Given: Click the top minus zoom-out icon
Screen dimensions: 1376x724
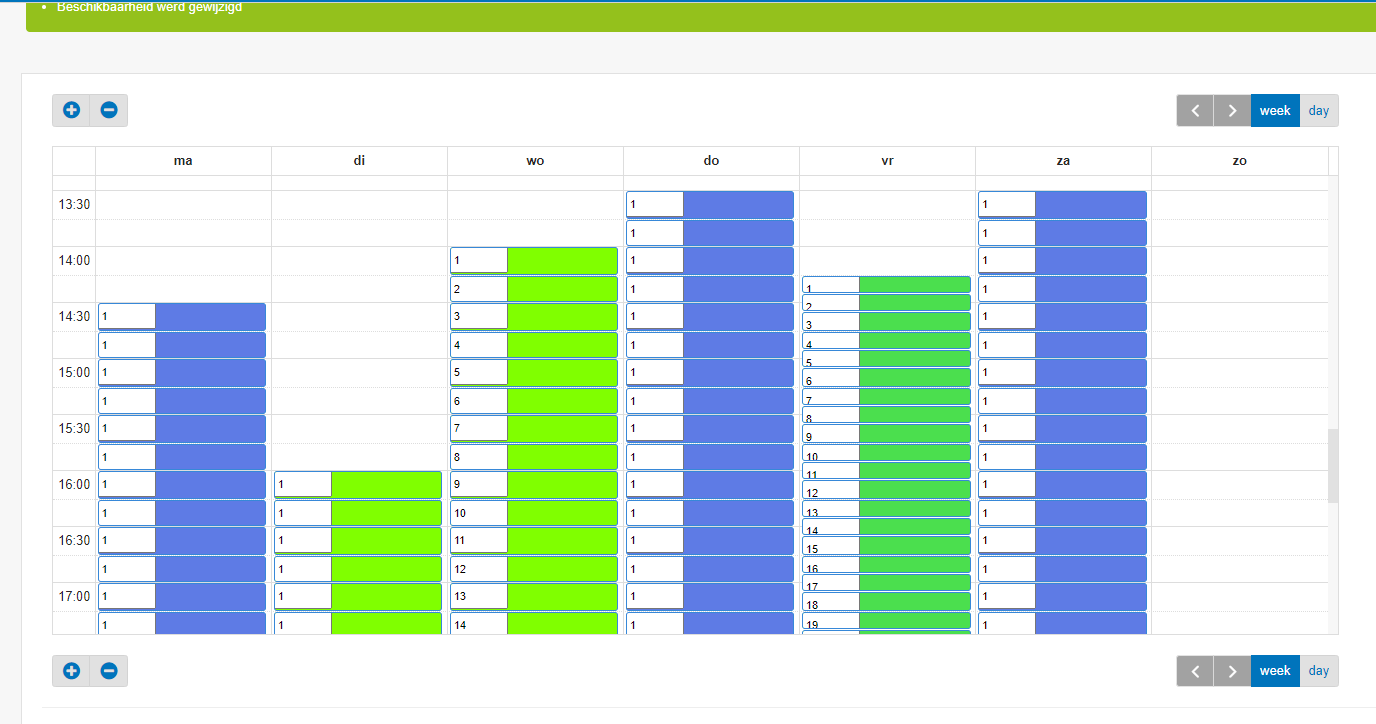Looking at the screenshot, I should 109,110.
